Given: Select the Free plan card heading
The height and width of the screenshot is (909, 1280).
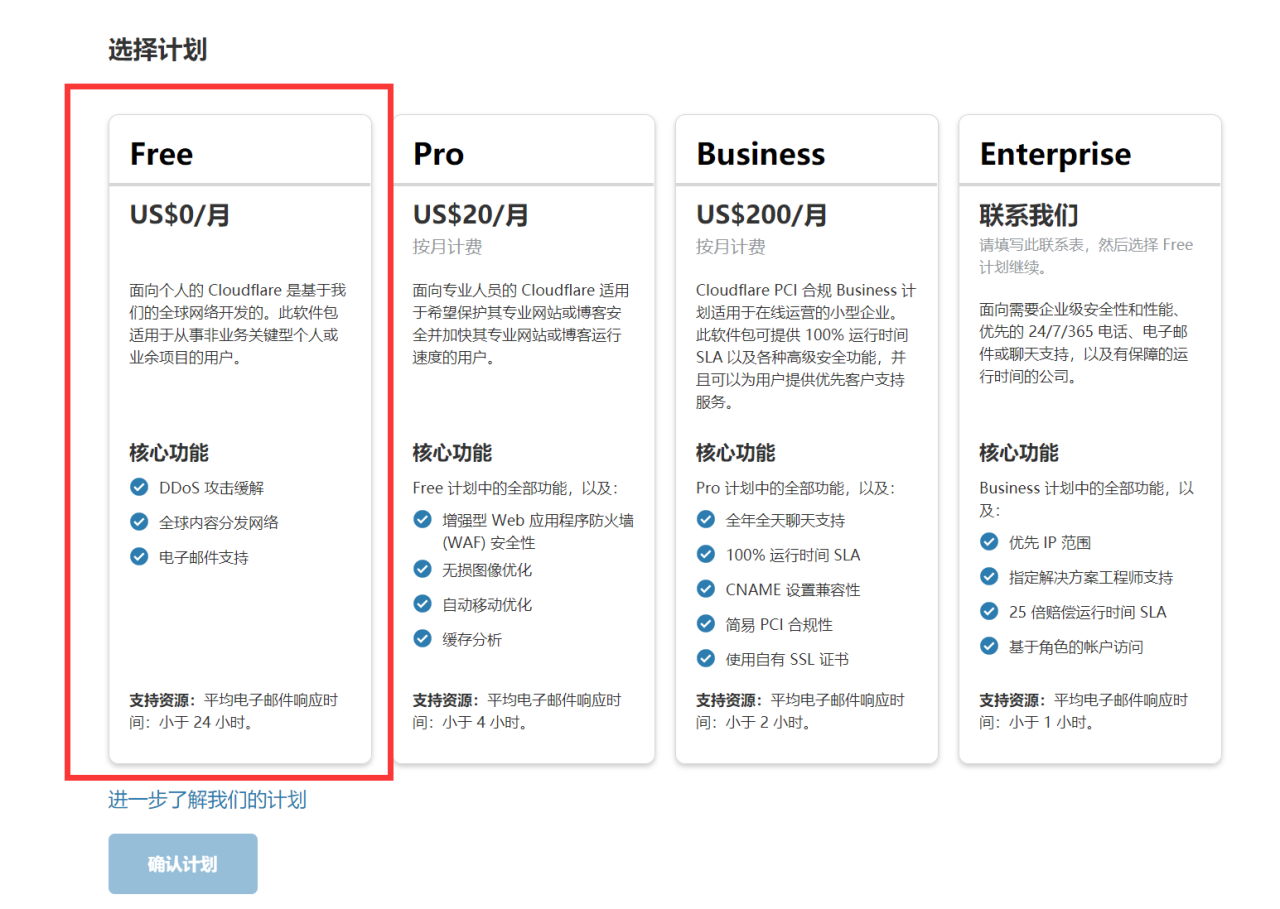Looking at the screenshot, I should 161,154.
